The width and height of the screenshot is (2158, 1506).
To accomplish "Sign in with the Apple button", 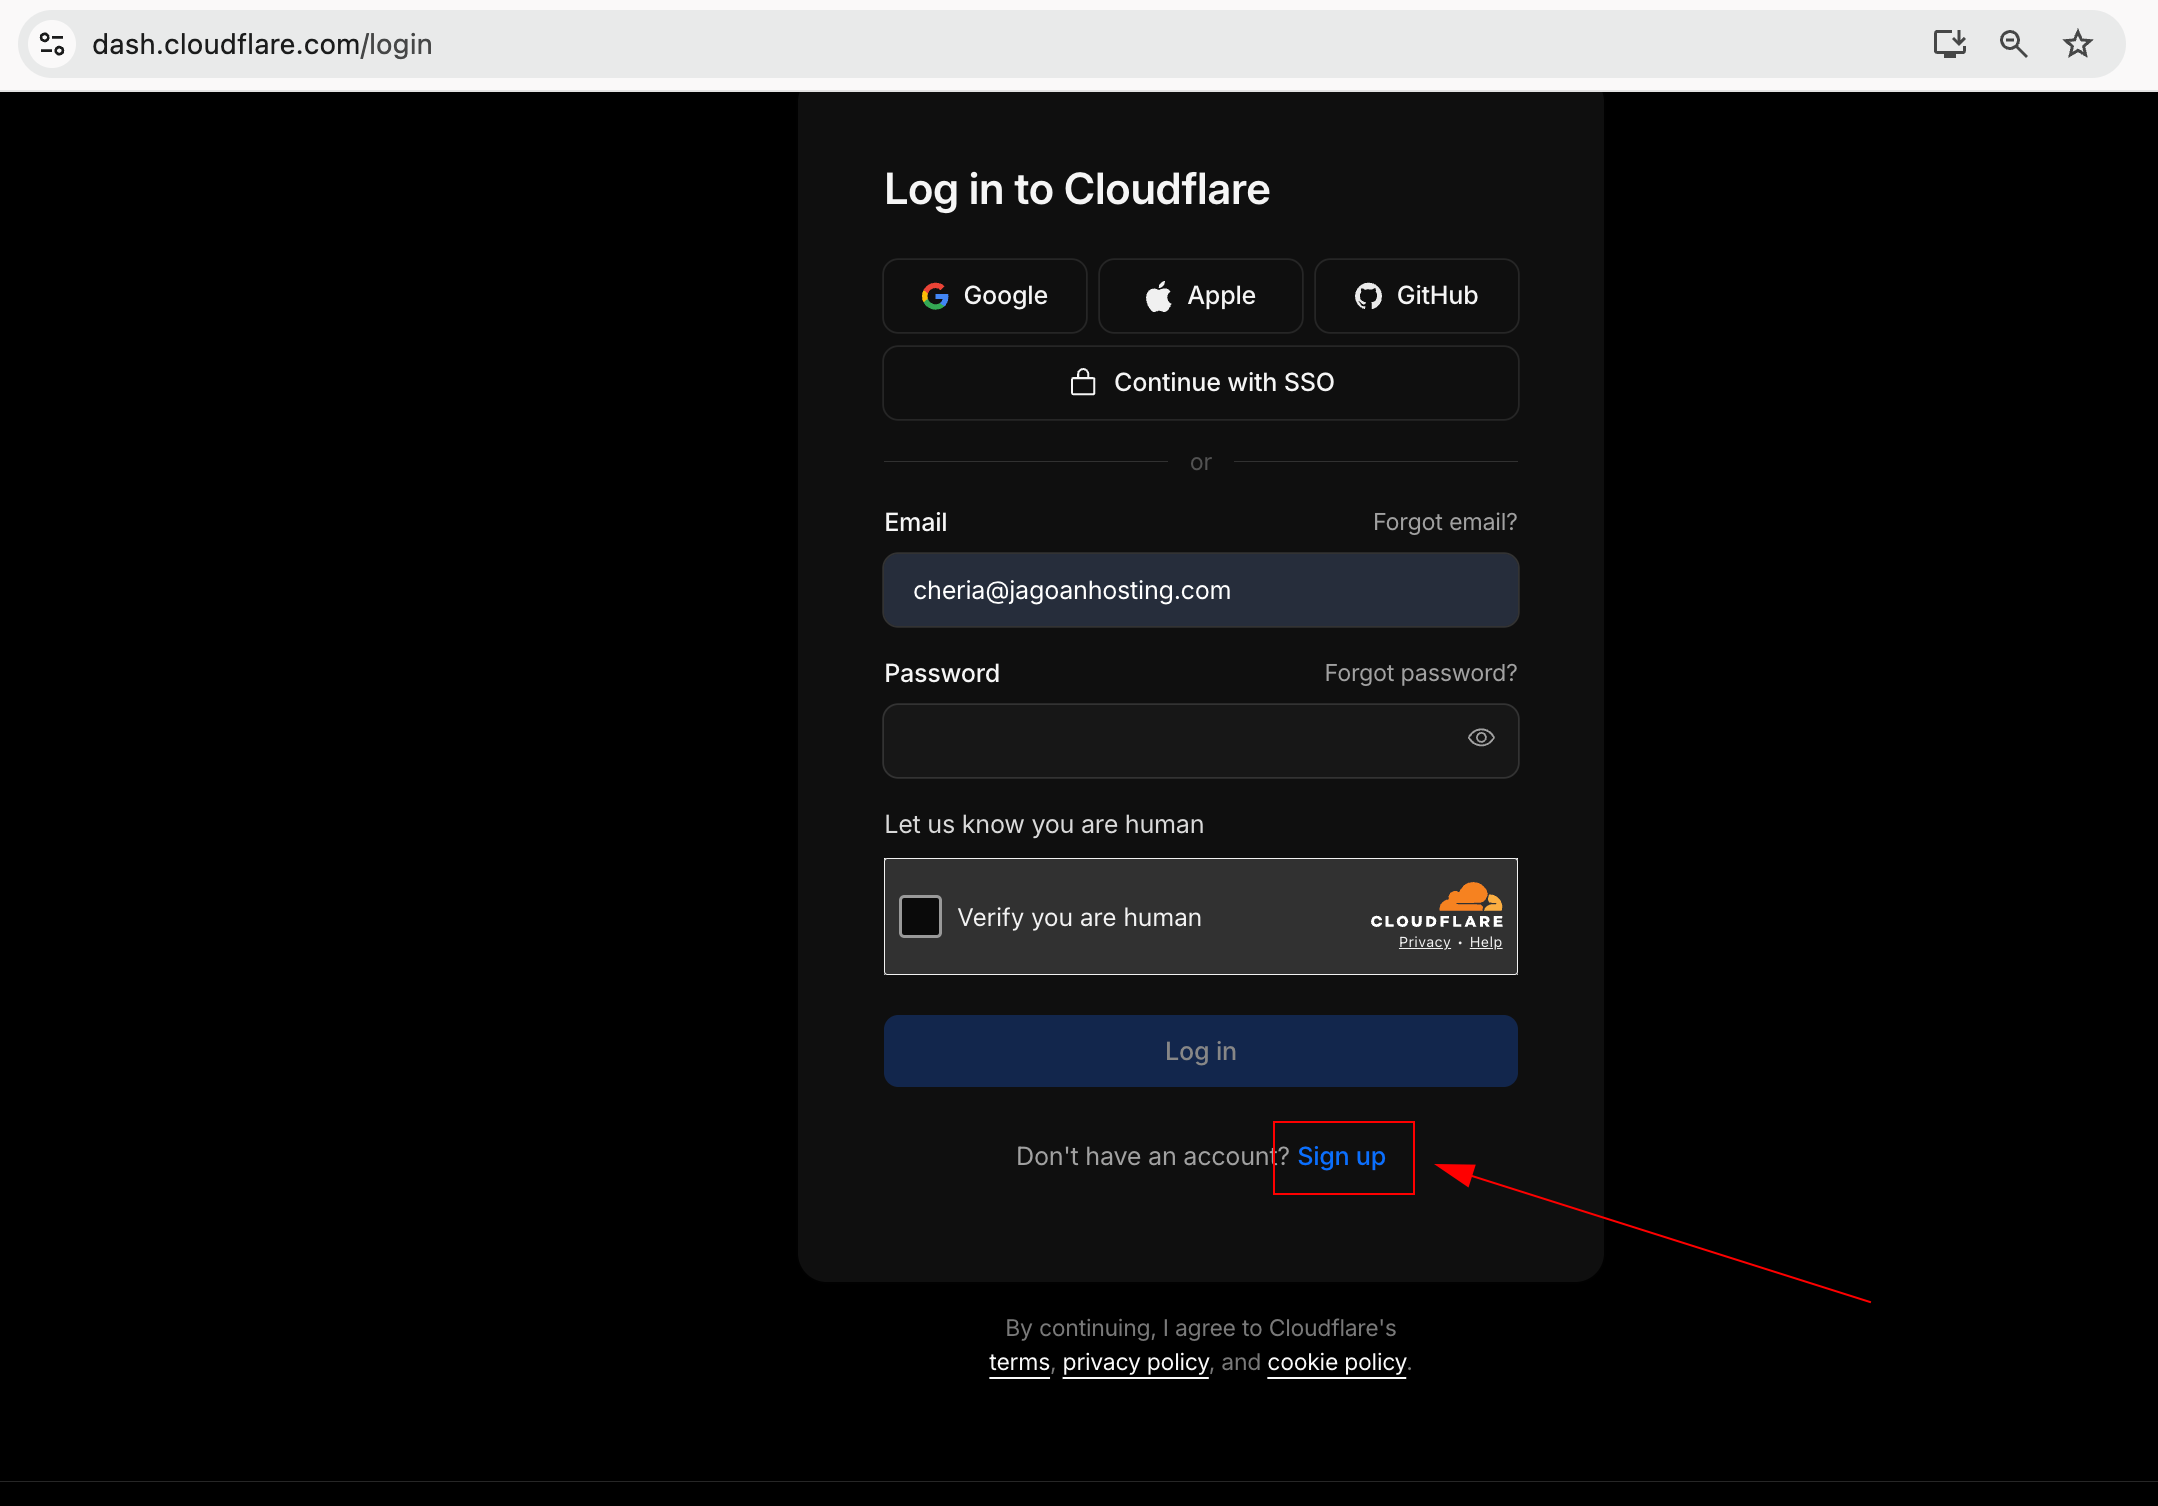I will pos(1201,296).
